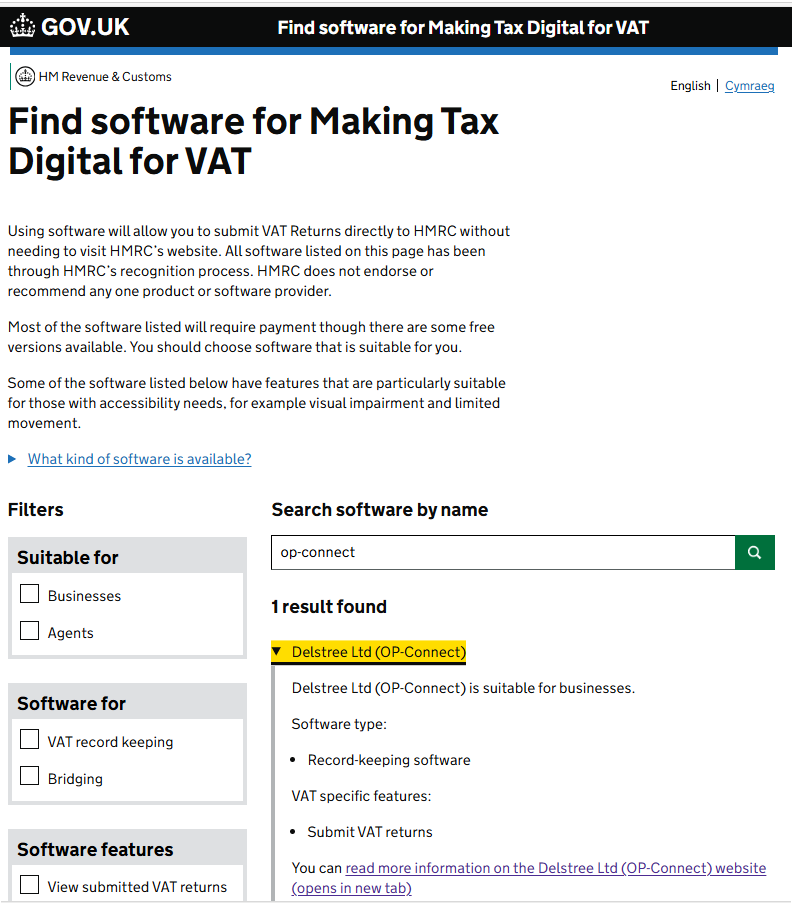
Task: Click the 1 result found heading
Action: [329, 607]
